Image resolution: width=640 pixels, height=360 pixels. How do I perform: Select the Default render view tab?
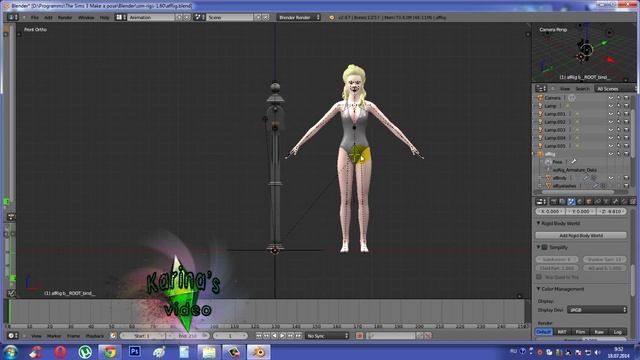click(544, 332)
